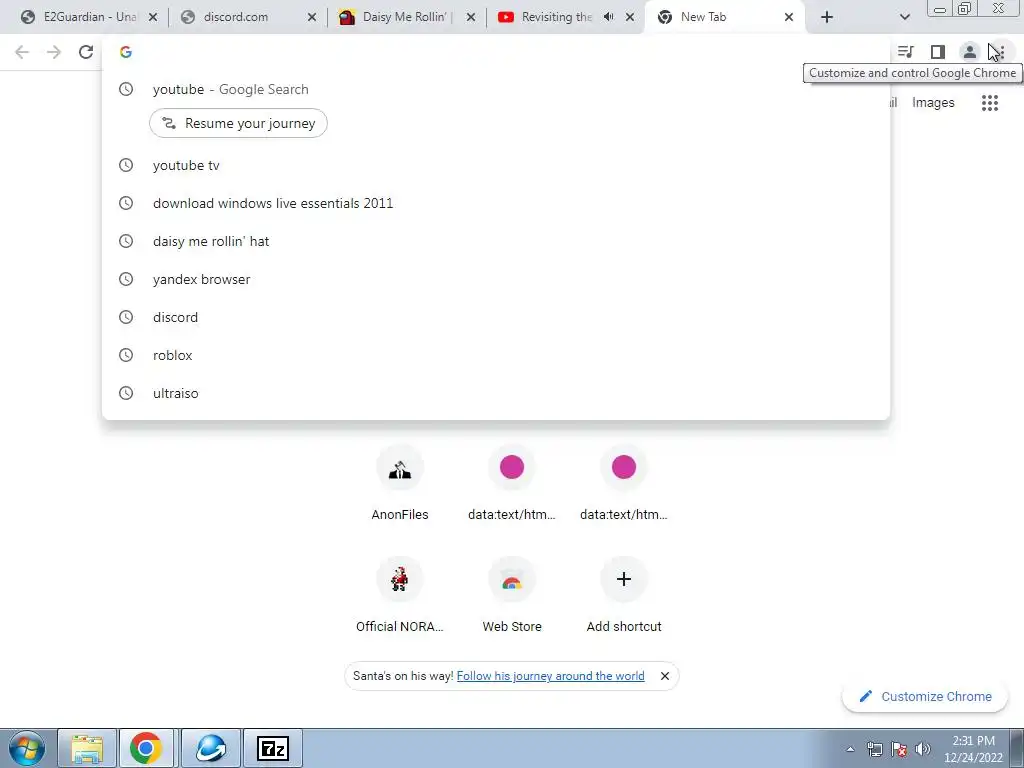Mute the Revisiting tab audio icon
The height and width of the screenshot is (768, 1024).
609,17
